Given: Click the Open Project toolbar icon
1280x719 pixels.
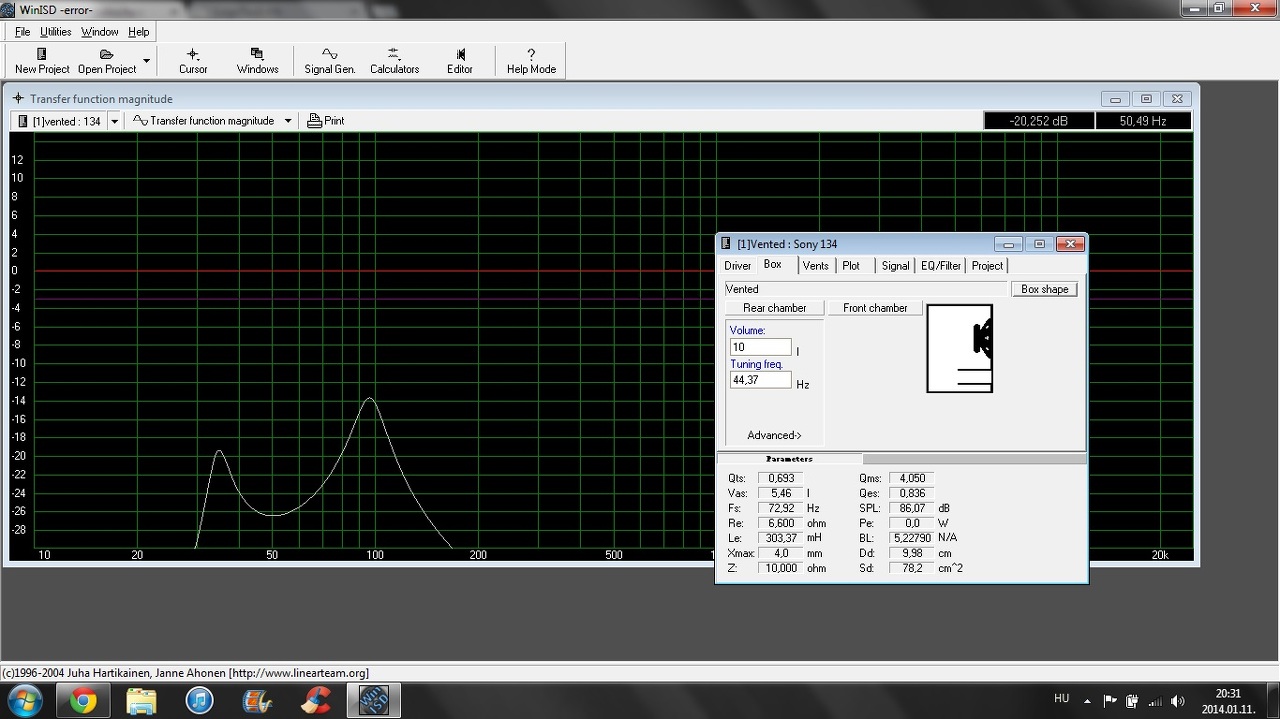Looking at the screenshot, I should pos(106,61).
